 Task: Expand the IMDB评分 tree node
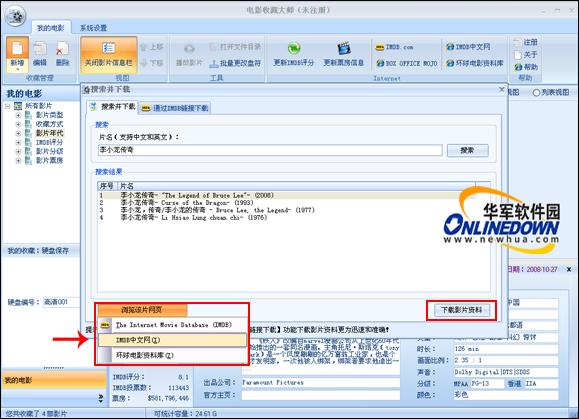18,142
